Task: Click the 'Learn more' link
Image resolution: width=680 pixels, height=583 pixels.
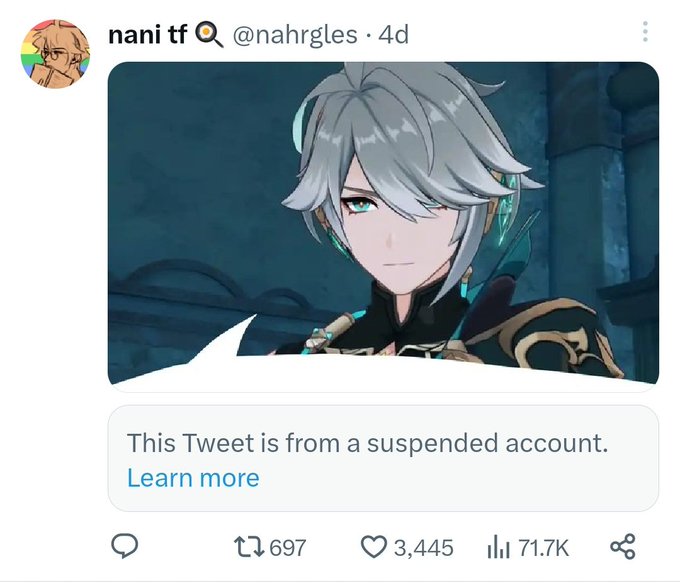Action: tap(193, 478)
